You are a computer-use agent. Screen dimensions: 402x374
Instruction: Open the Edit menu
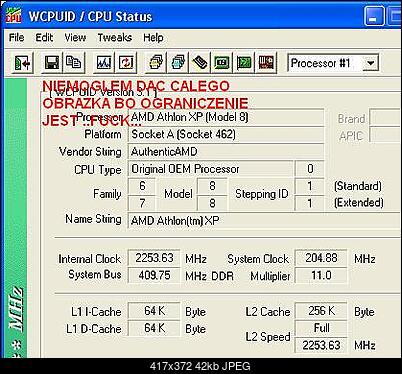point(44,37)
